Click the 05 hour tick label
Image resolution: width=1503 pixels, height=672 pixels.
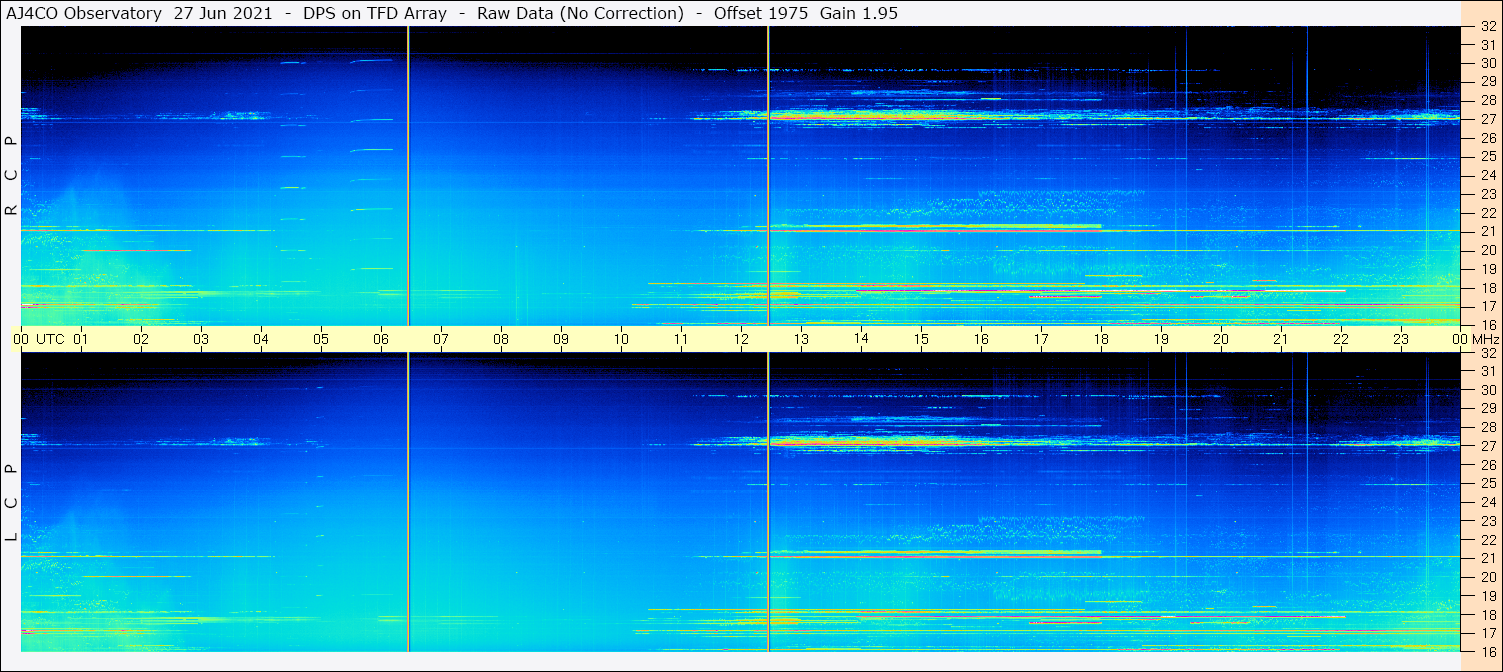[321, 339]
